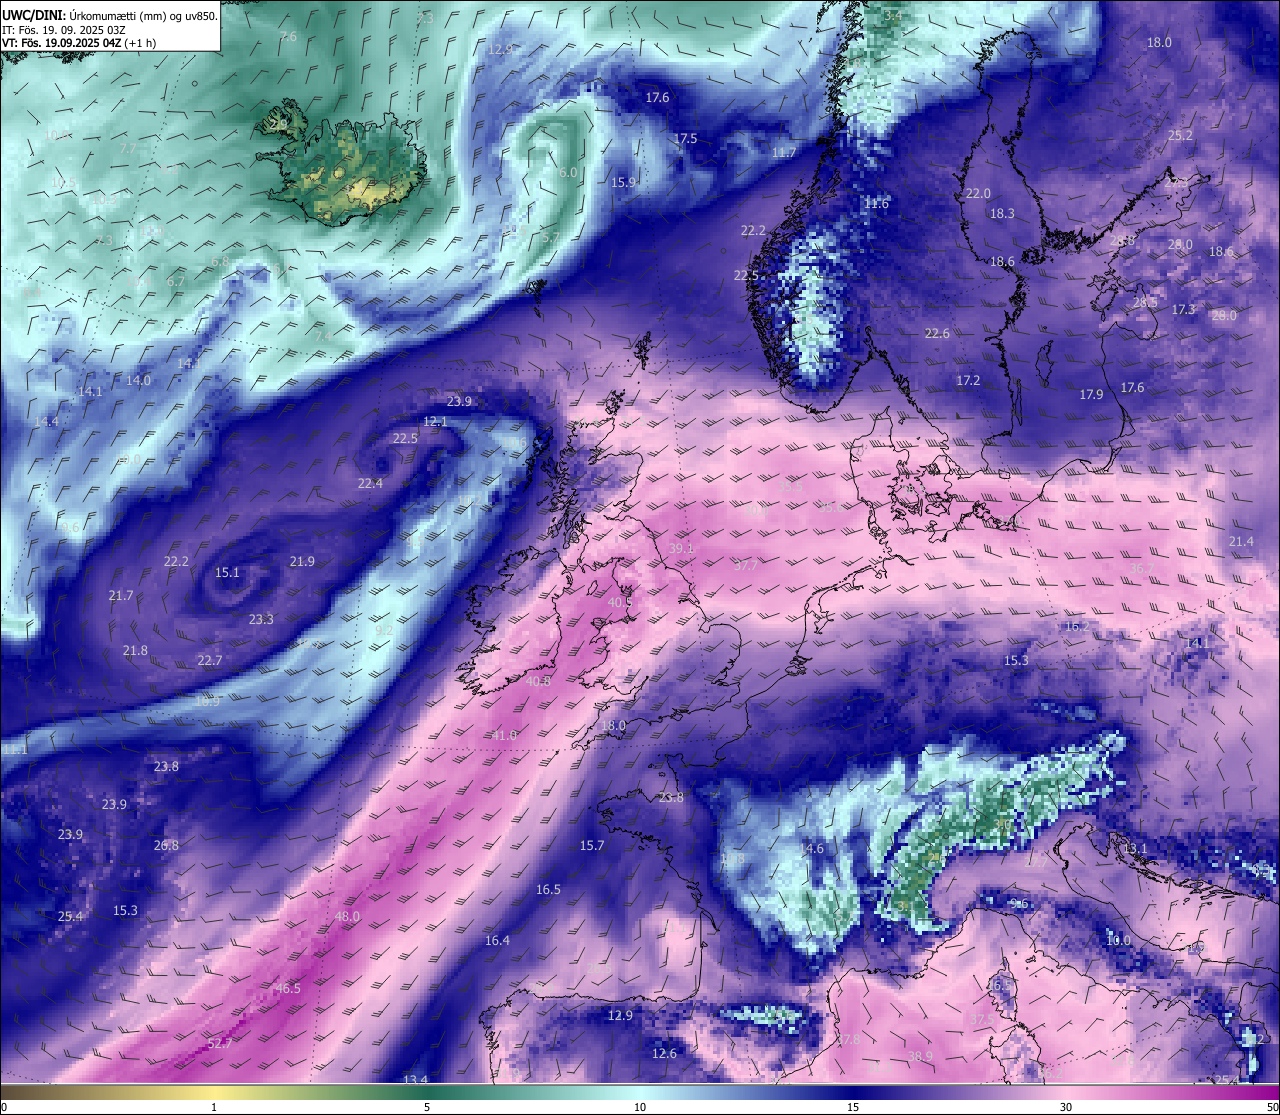The image size is (1280, 1115).
Task: Click the value 12.6 at the bottom
Action: click(x=664, y=1053)
